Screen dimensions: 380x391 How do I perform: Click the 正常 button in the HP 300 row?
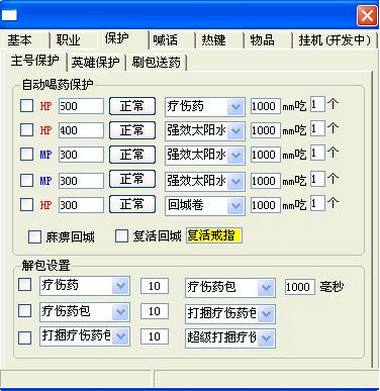coord(132,204)
